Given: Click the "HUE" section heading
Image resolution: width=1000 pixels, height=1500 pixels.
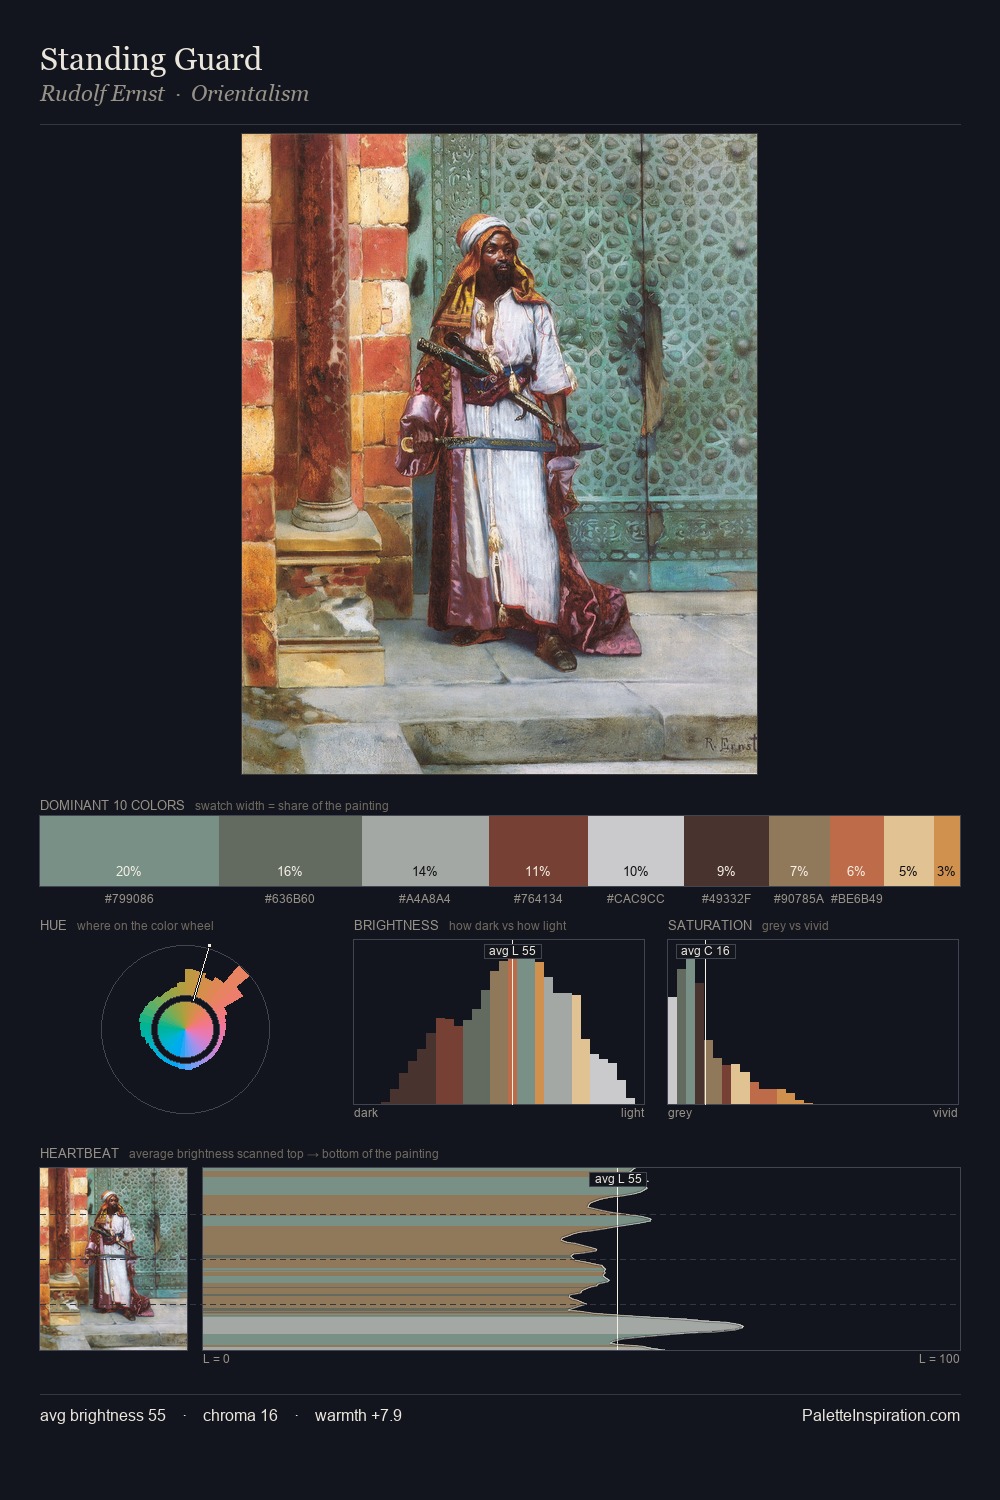Looking at the screenshot, I should 53,925.
